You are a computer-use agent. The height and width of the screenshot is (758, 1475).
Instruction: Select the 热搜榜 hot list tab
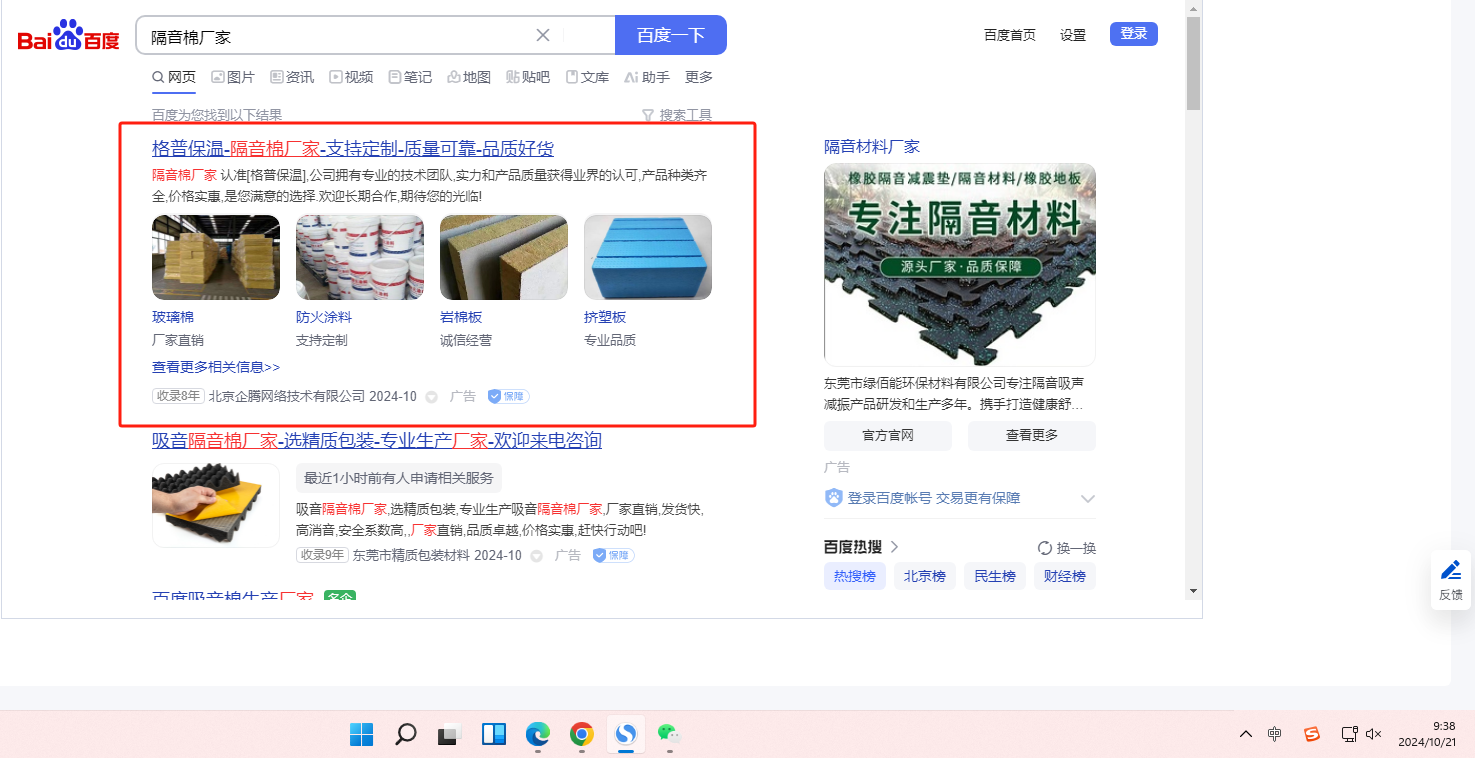(x=855, y=576)
